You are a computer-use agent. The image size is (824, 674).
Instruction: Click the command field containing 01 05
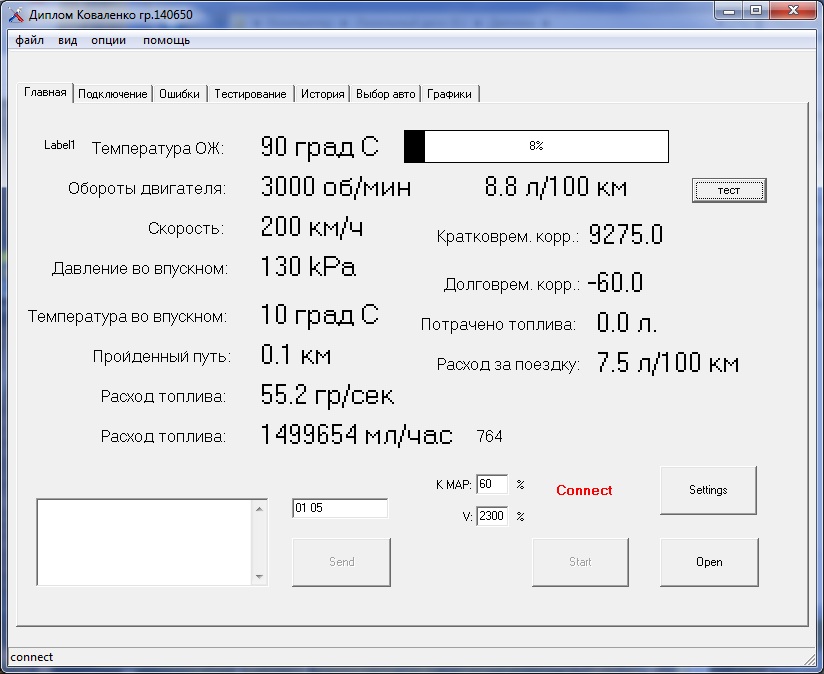pyautogui.click(x=339, y=508)
